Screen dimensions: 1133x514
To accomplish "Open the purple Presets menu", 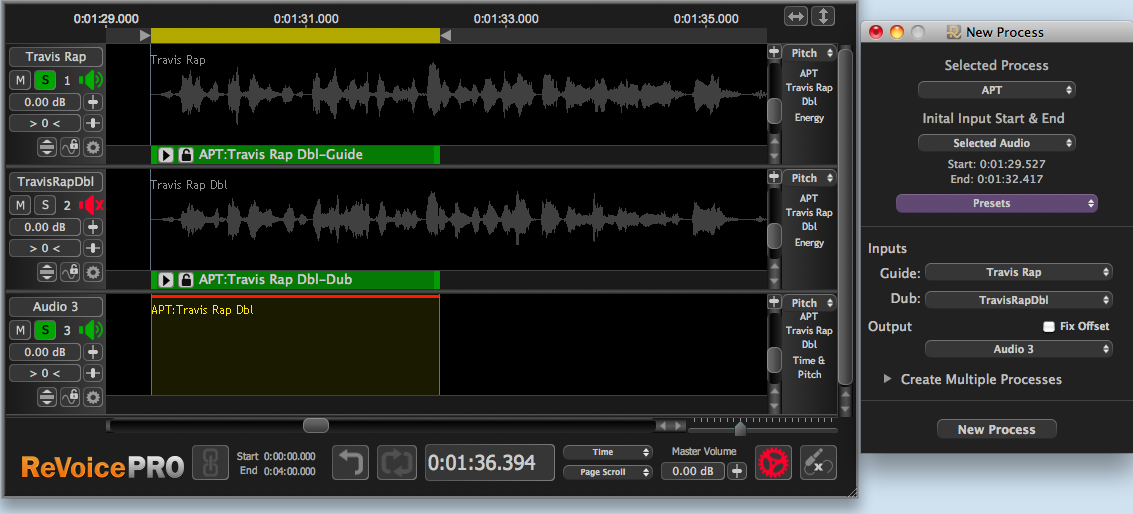I will [996, 203].
